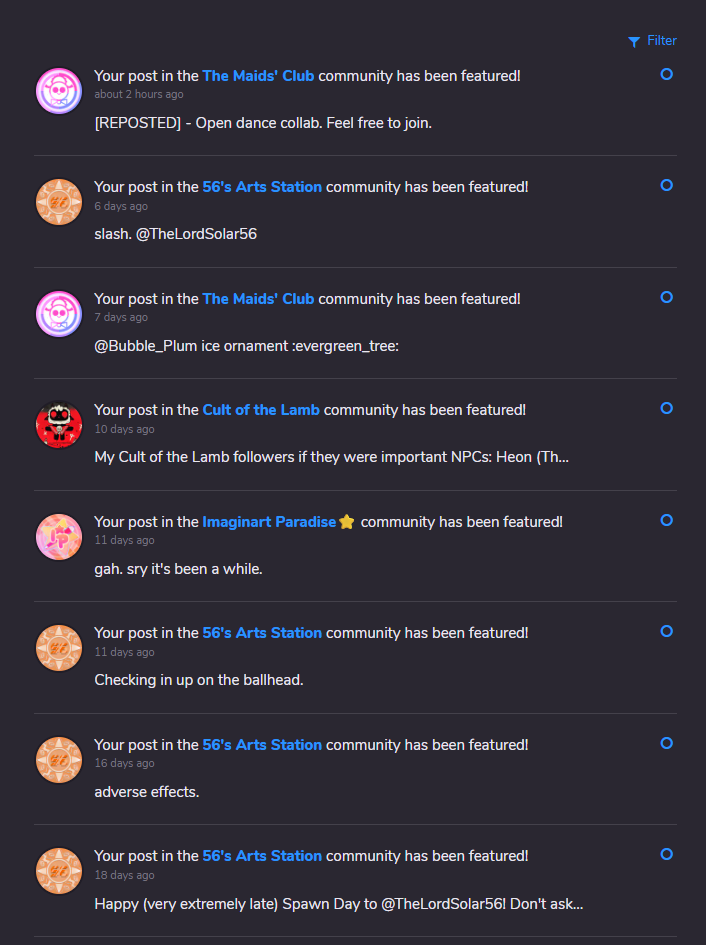The width and height of the screenshot is (706, 945).
Task: Click the avatar beside 'Checking in up on the ballhead'
Action: (58, 648)
